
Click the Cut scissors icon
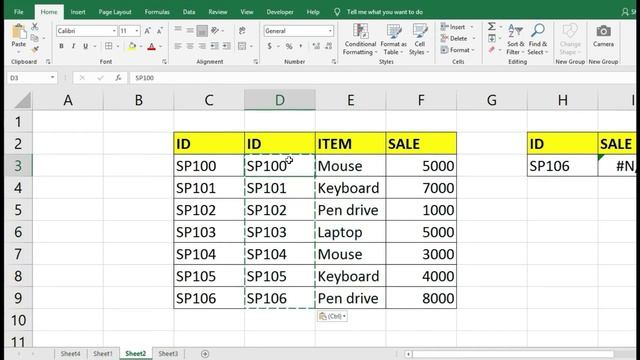[35, 27]
